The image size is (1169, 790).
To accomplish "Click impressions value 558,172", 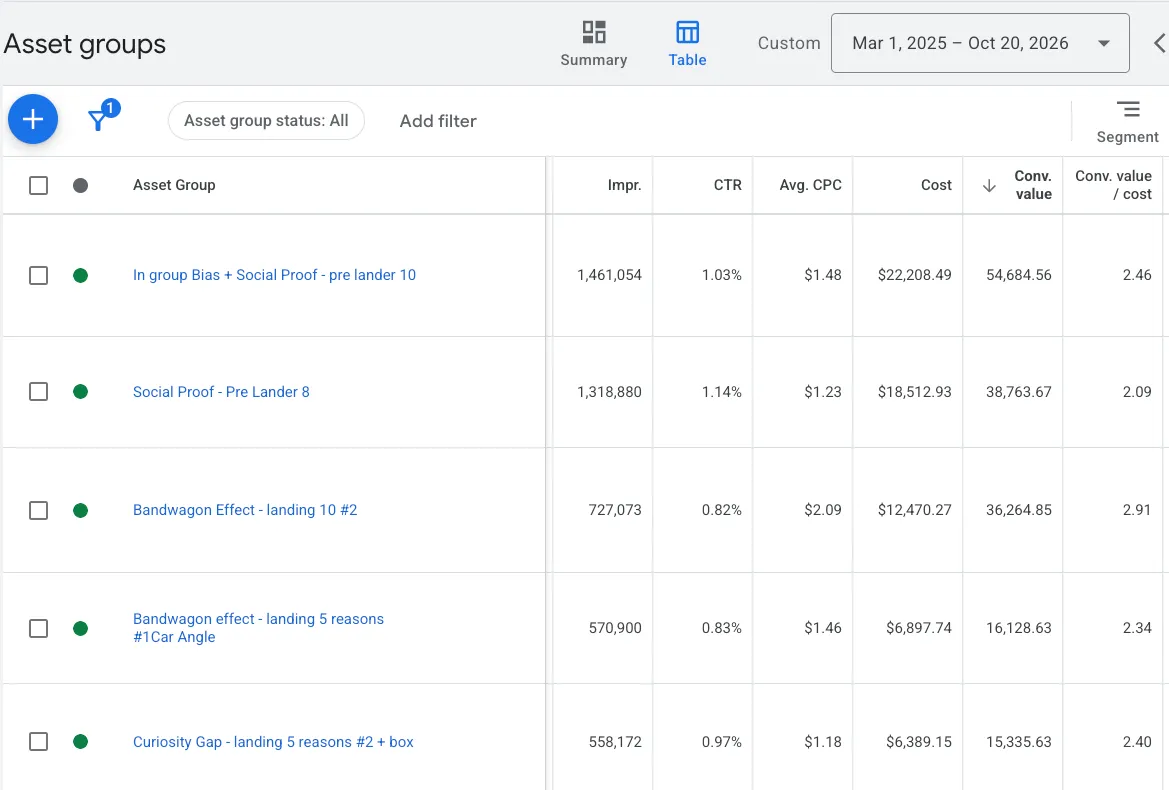I will (615, 742).
